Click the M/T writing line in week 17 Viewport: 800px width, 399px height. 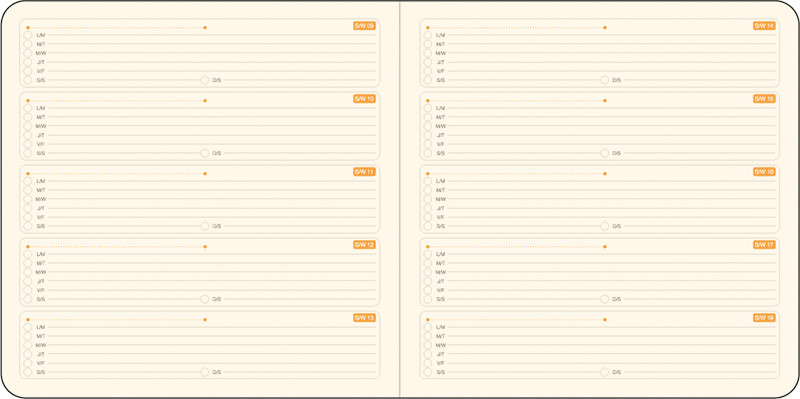click(x=612, y=263)
